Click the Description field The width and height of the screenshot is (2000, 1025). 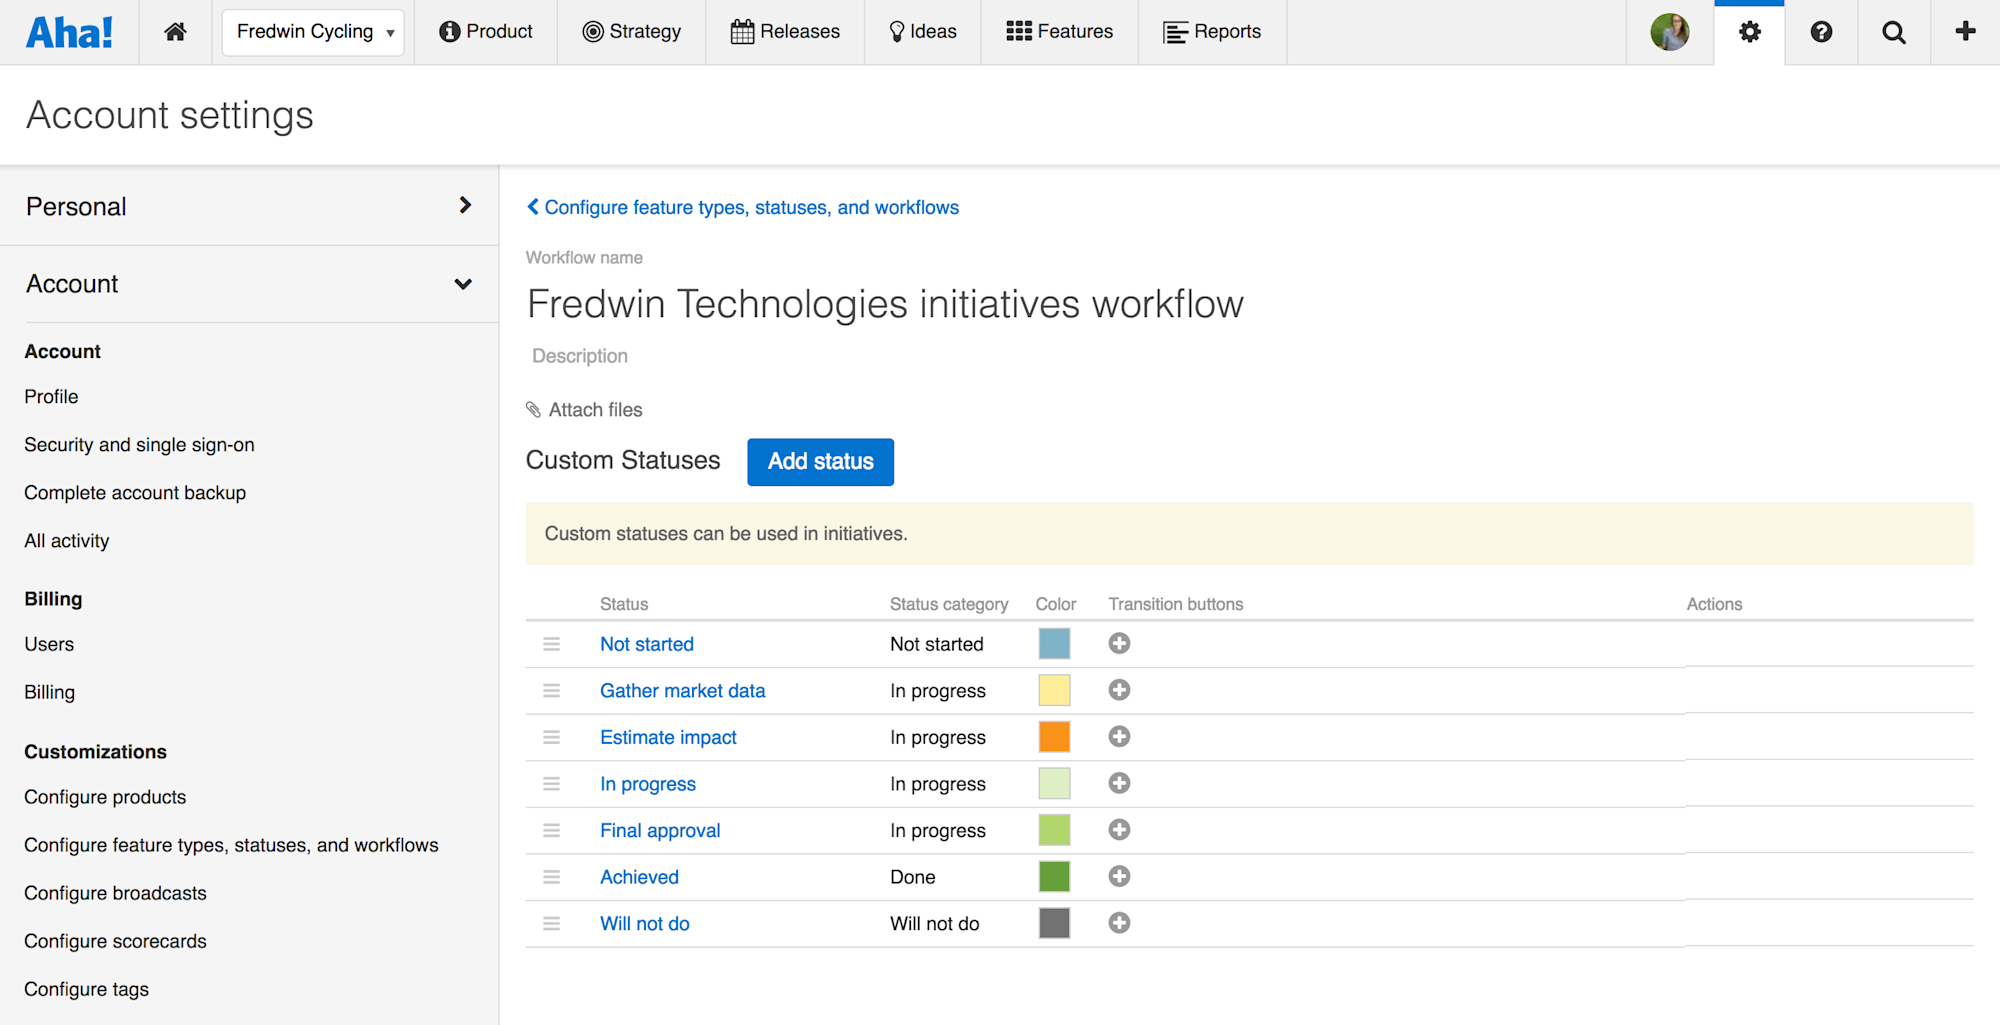580,356
